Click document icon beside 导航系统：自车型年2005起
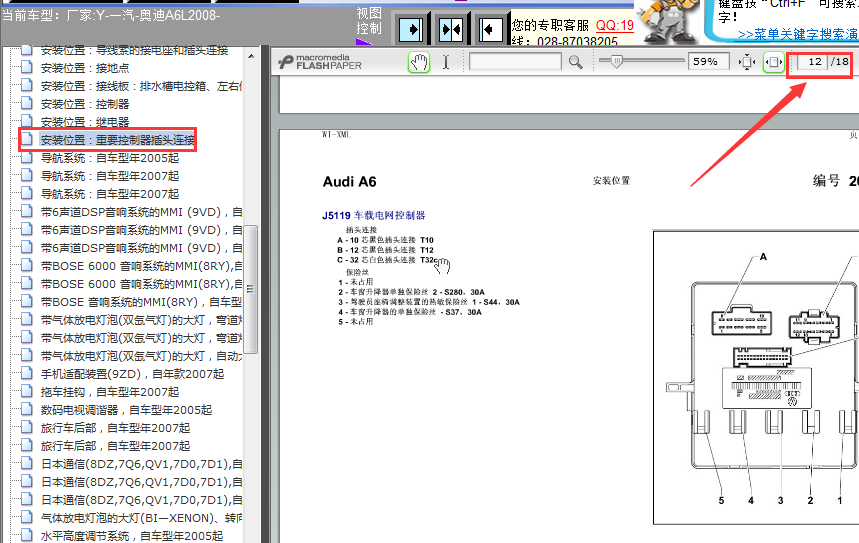 coord(26,157)
